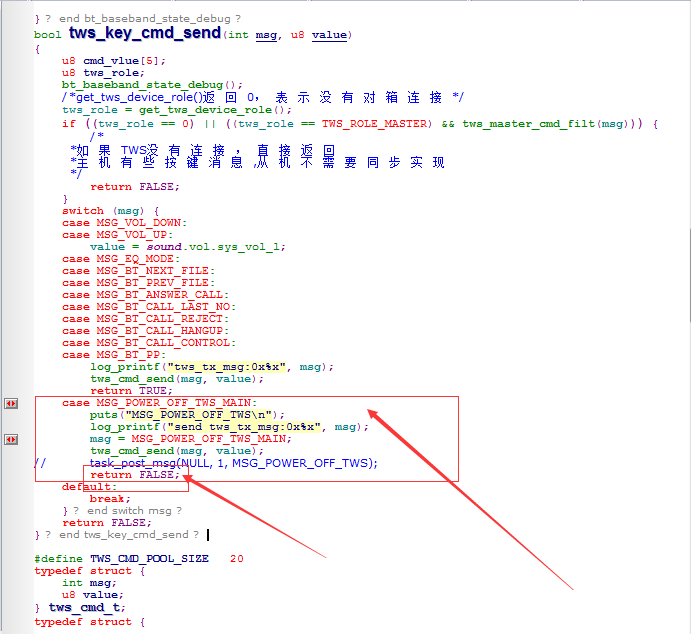Click 'tws_cmd_t;' typedef name
This screenshot has height=634, width=691.
pos(87,608)
